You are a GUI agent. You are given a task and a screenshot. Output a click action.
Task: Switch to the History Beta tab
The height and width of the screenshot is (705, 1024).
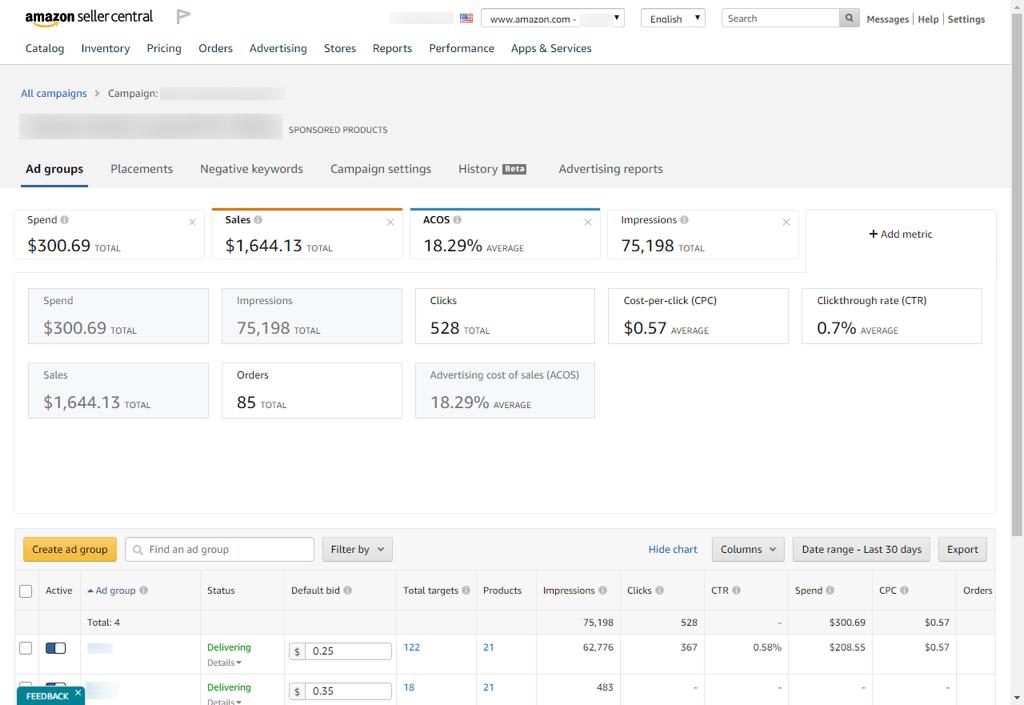[x=492, y=169]
